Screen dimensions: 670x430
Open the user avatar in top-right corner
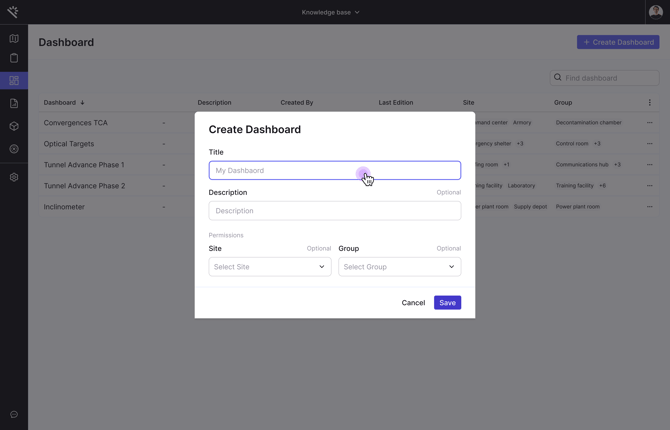[656, 12]
